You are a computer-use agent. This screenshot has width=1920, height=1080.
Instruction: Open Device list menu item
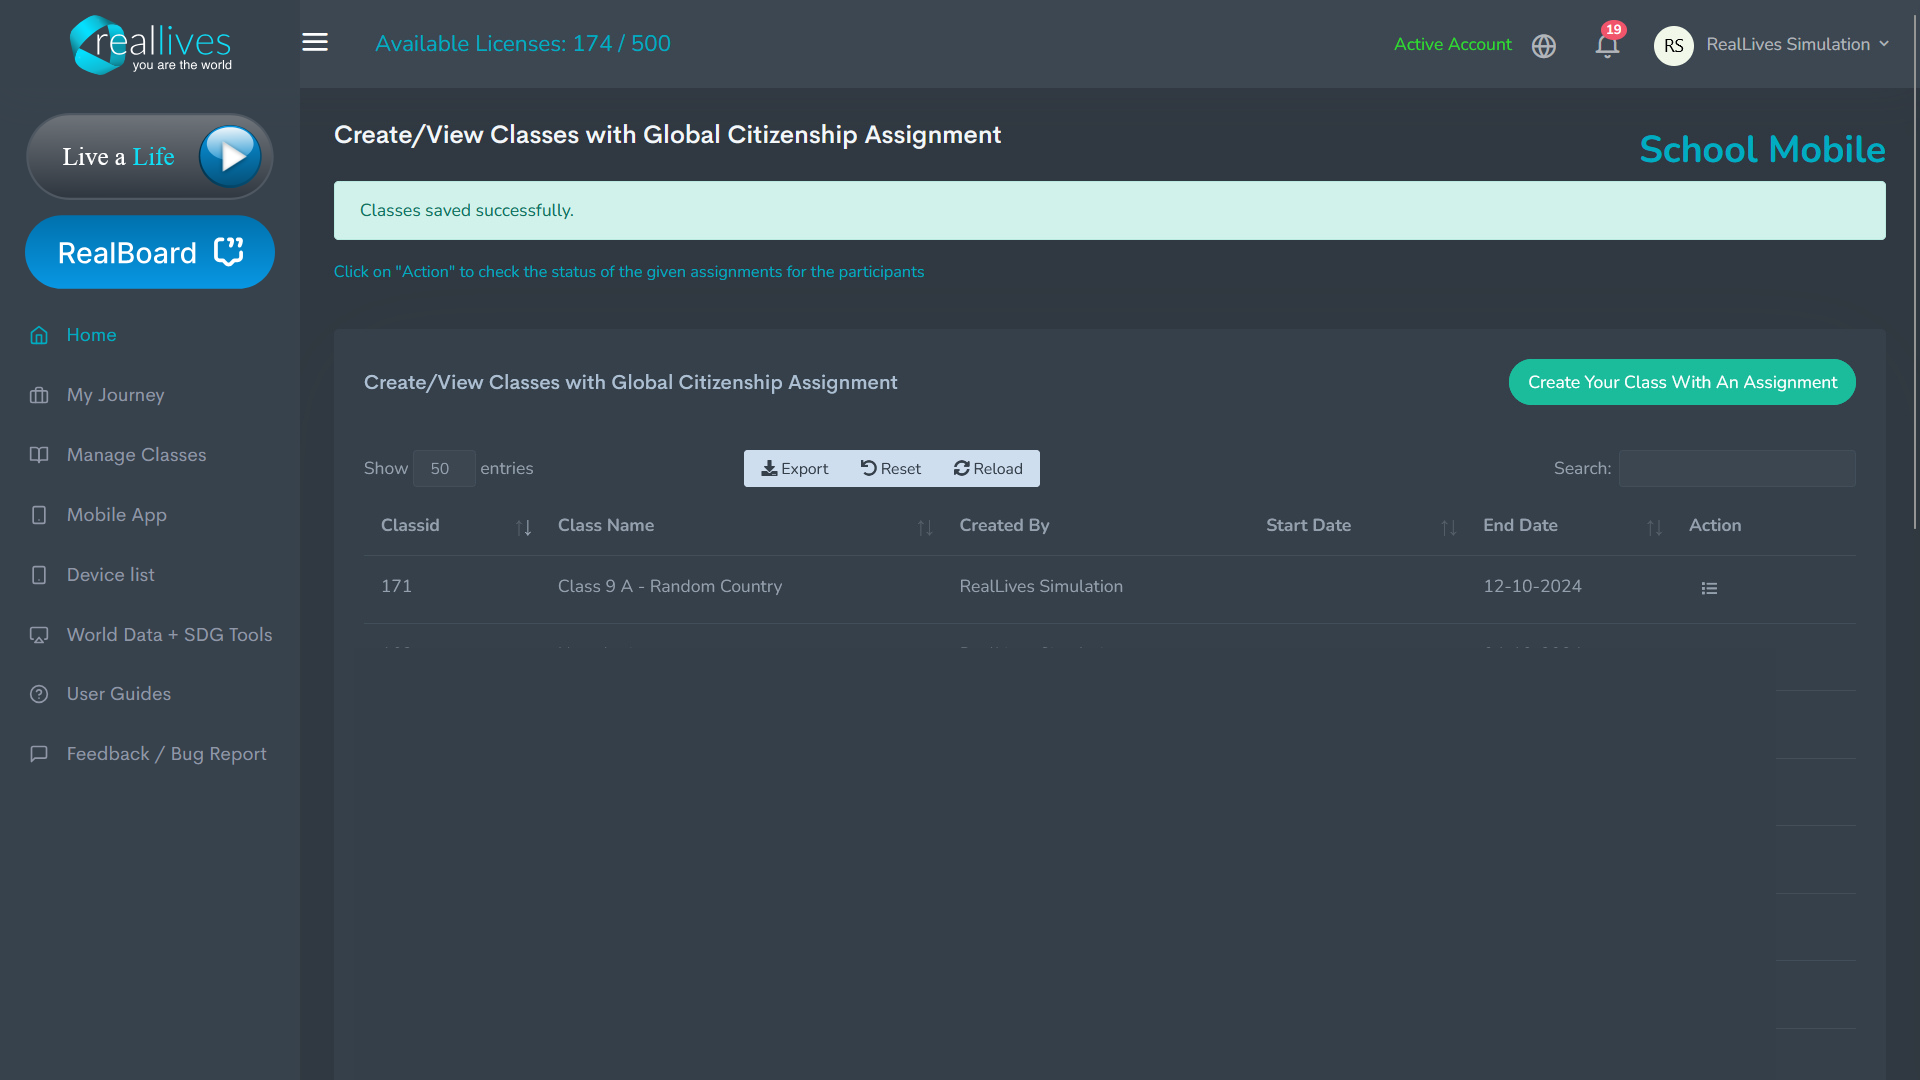[x=110, y=575]
